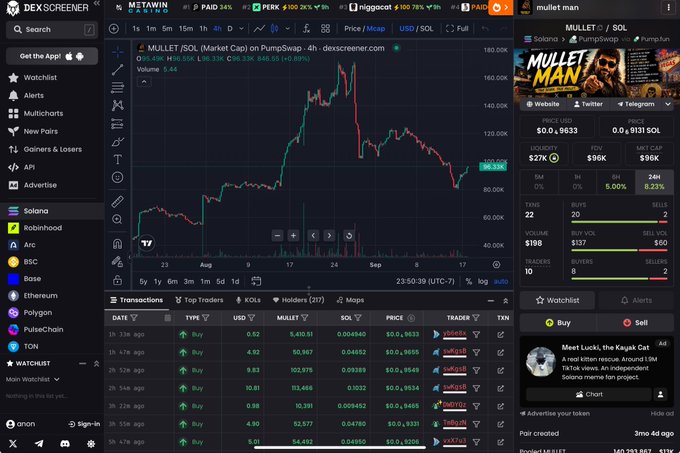Collapse the left sidebar
The image size is (680, 453).
(96, 4)
